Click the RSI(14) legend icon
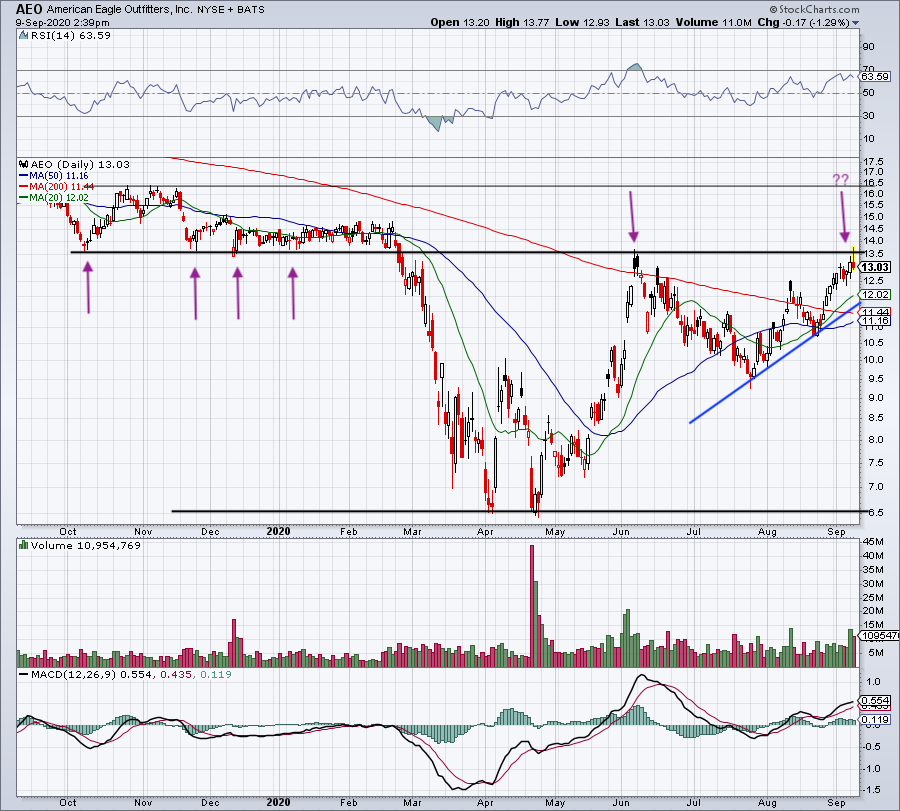This screenshot has width=900, height=811. click(x=24, y=36)
